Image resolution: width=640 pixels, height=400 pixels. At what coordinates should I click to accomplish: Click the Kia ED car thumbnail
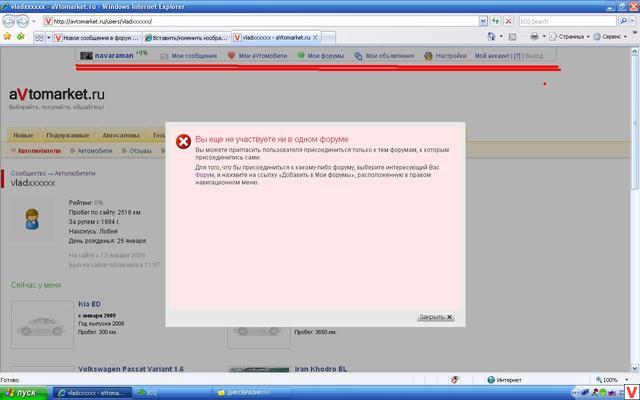tap(42, 325)
